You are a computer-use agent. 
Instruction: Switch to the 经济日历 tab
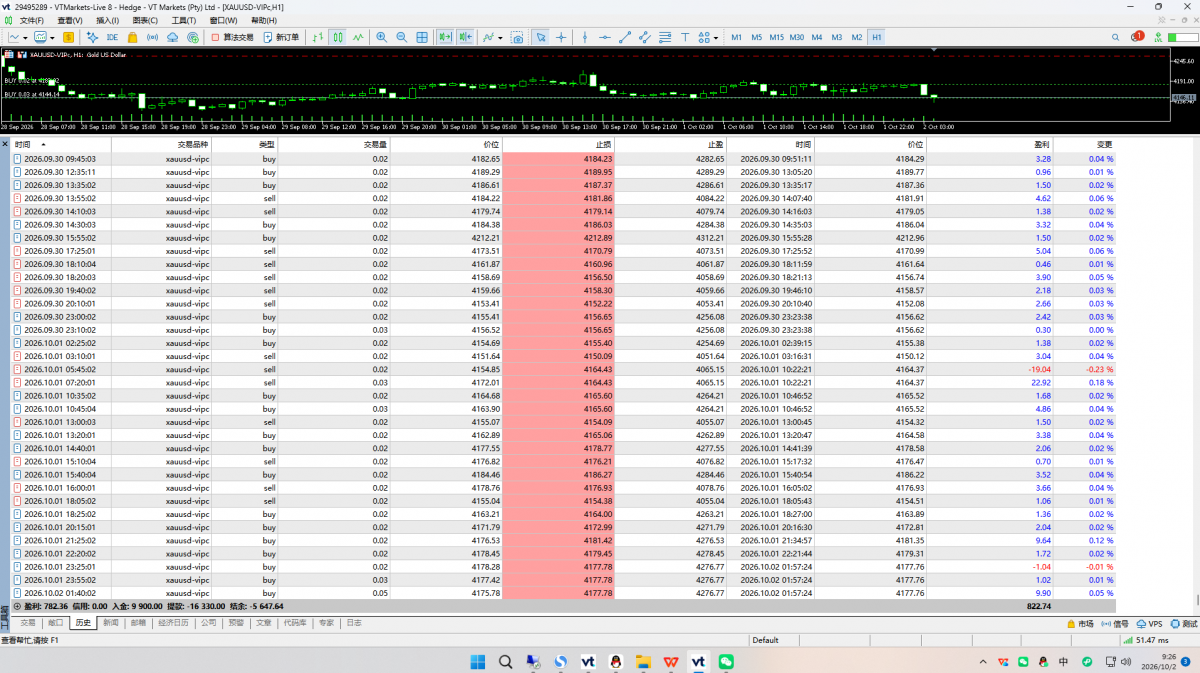coord(173,622)
